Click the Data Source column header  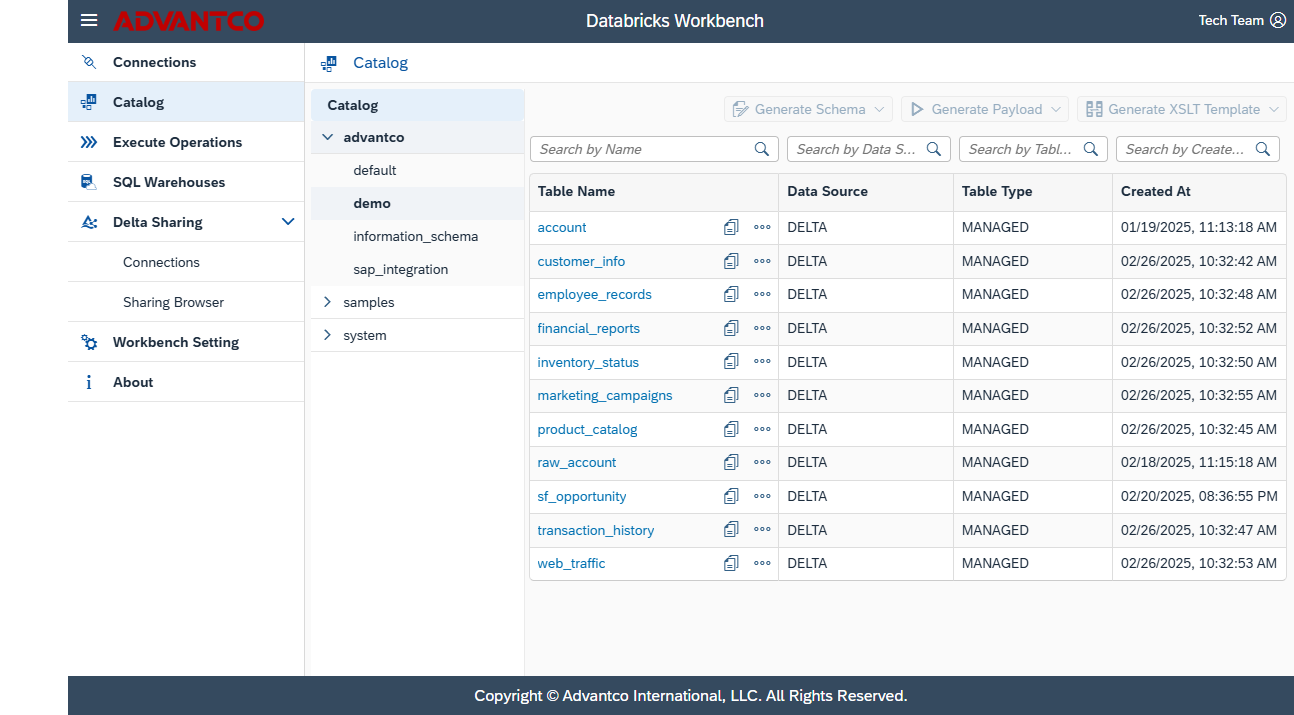tap(866, 191)
